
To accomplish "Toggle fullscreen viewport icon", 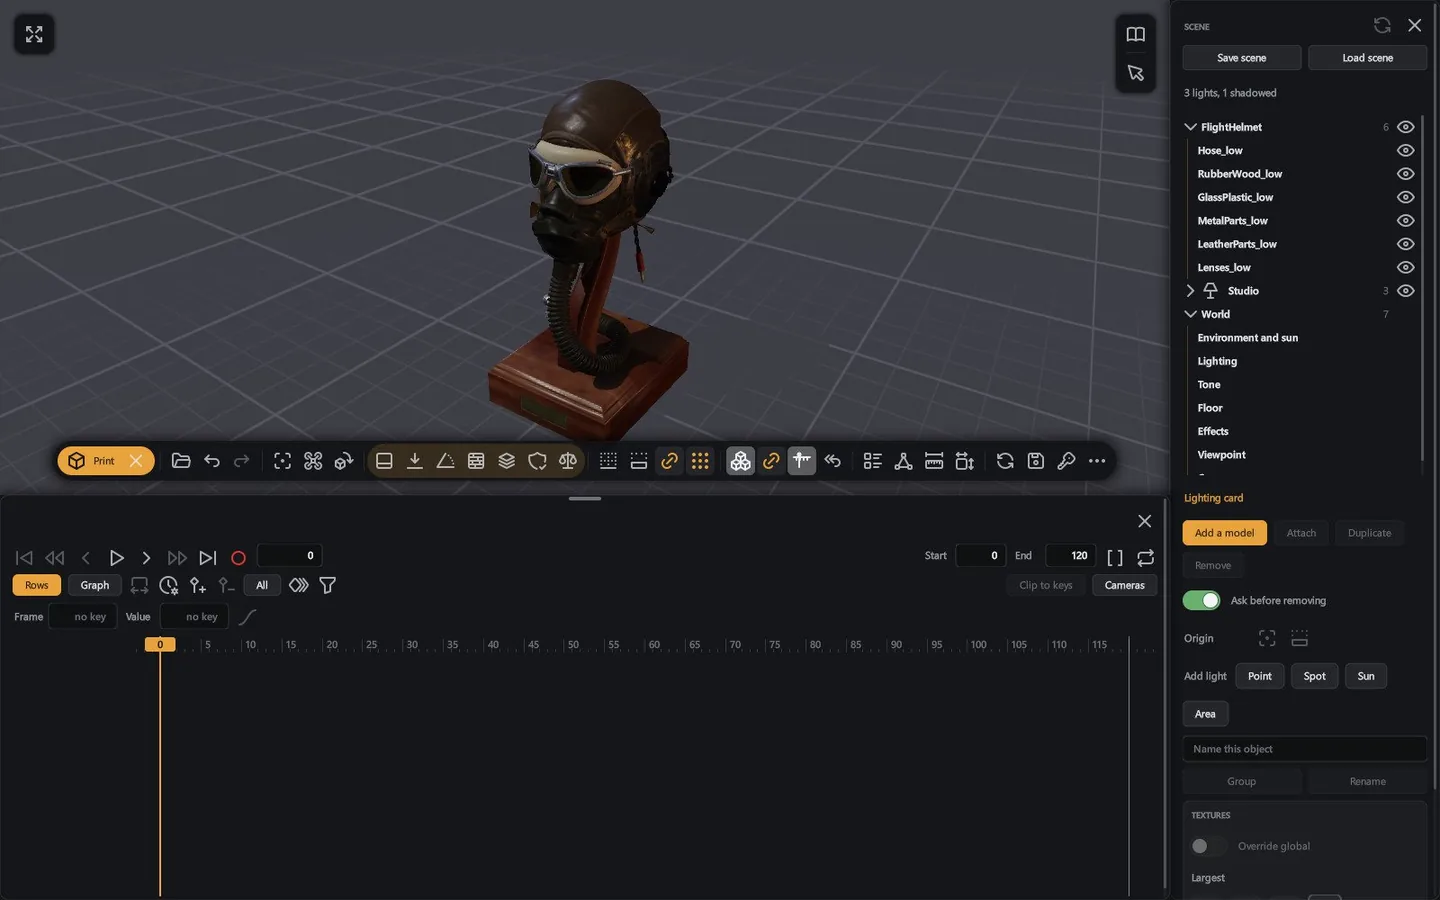I will click(34, 35).
